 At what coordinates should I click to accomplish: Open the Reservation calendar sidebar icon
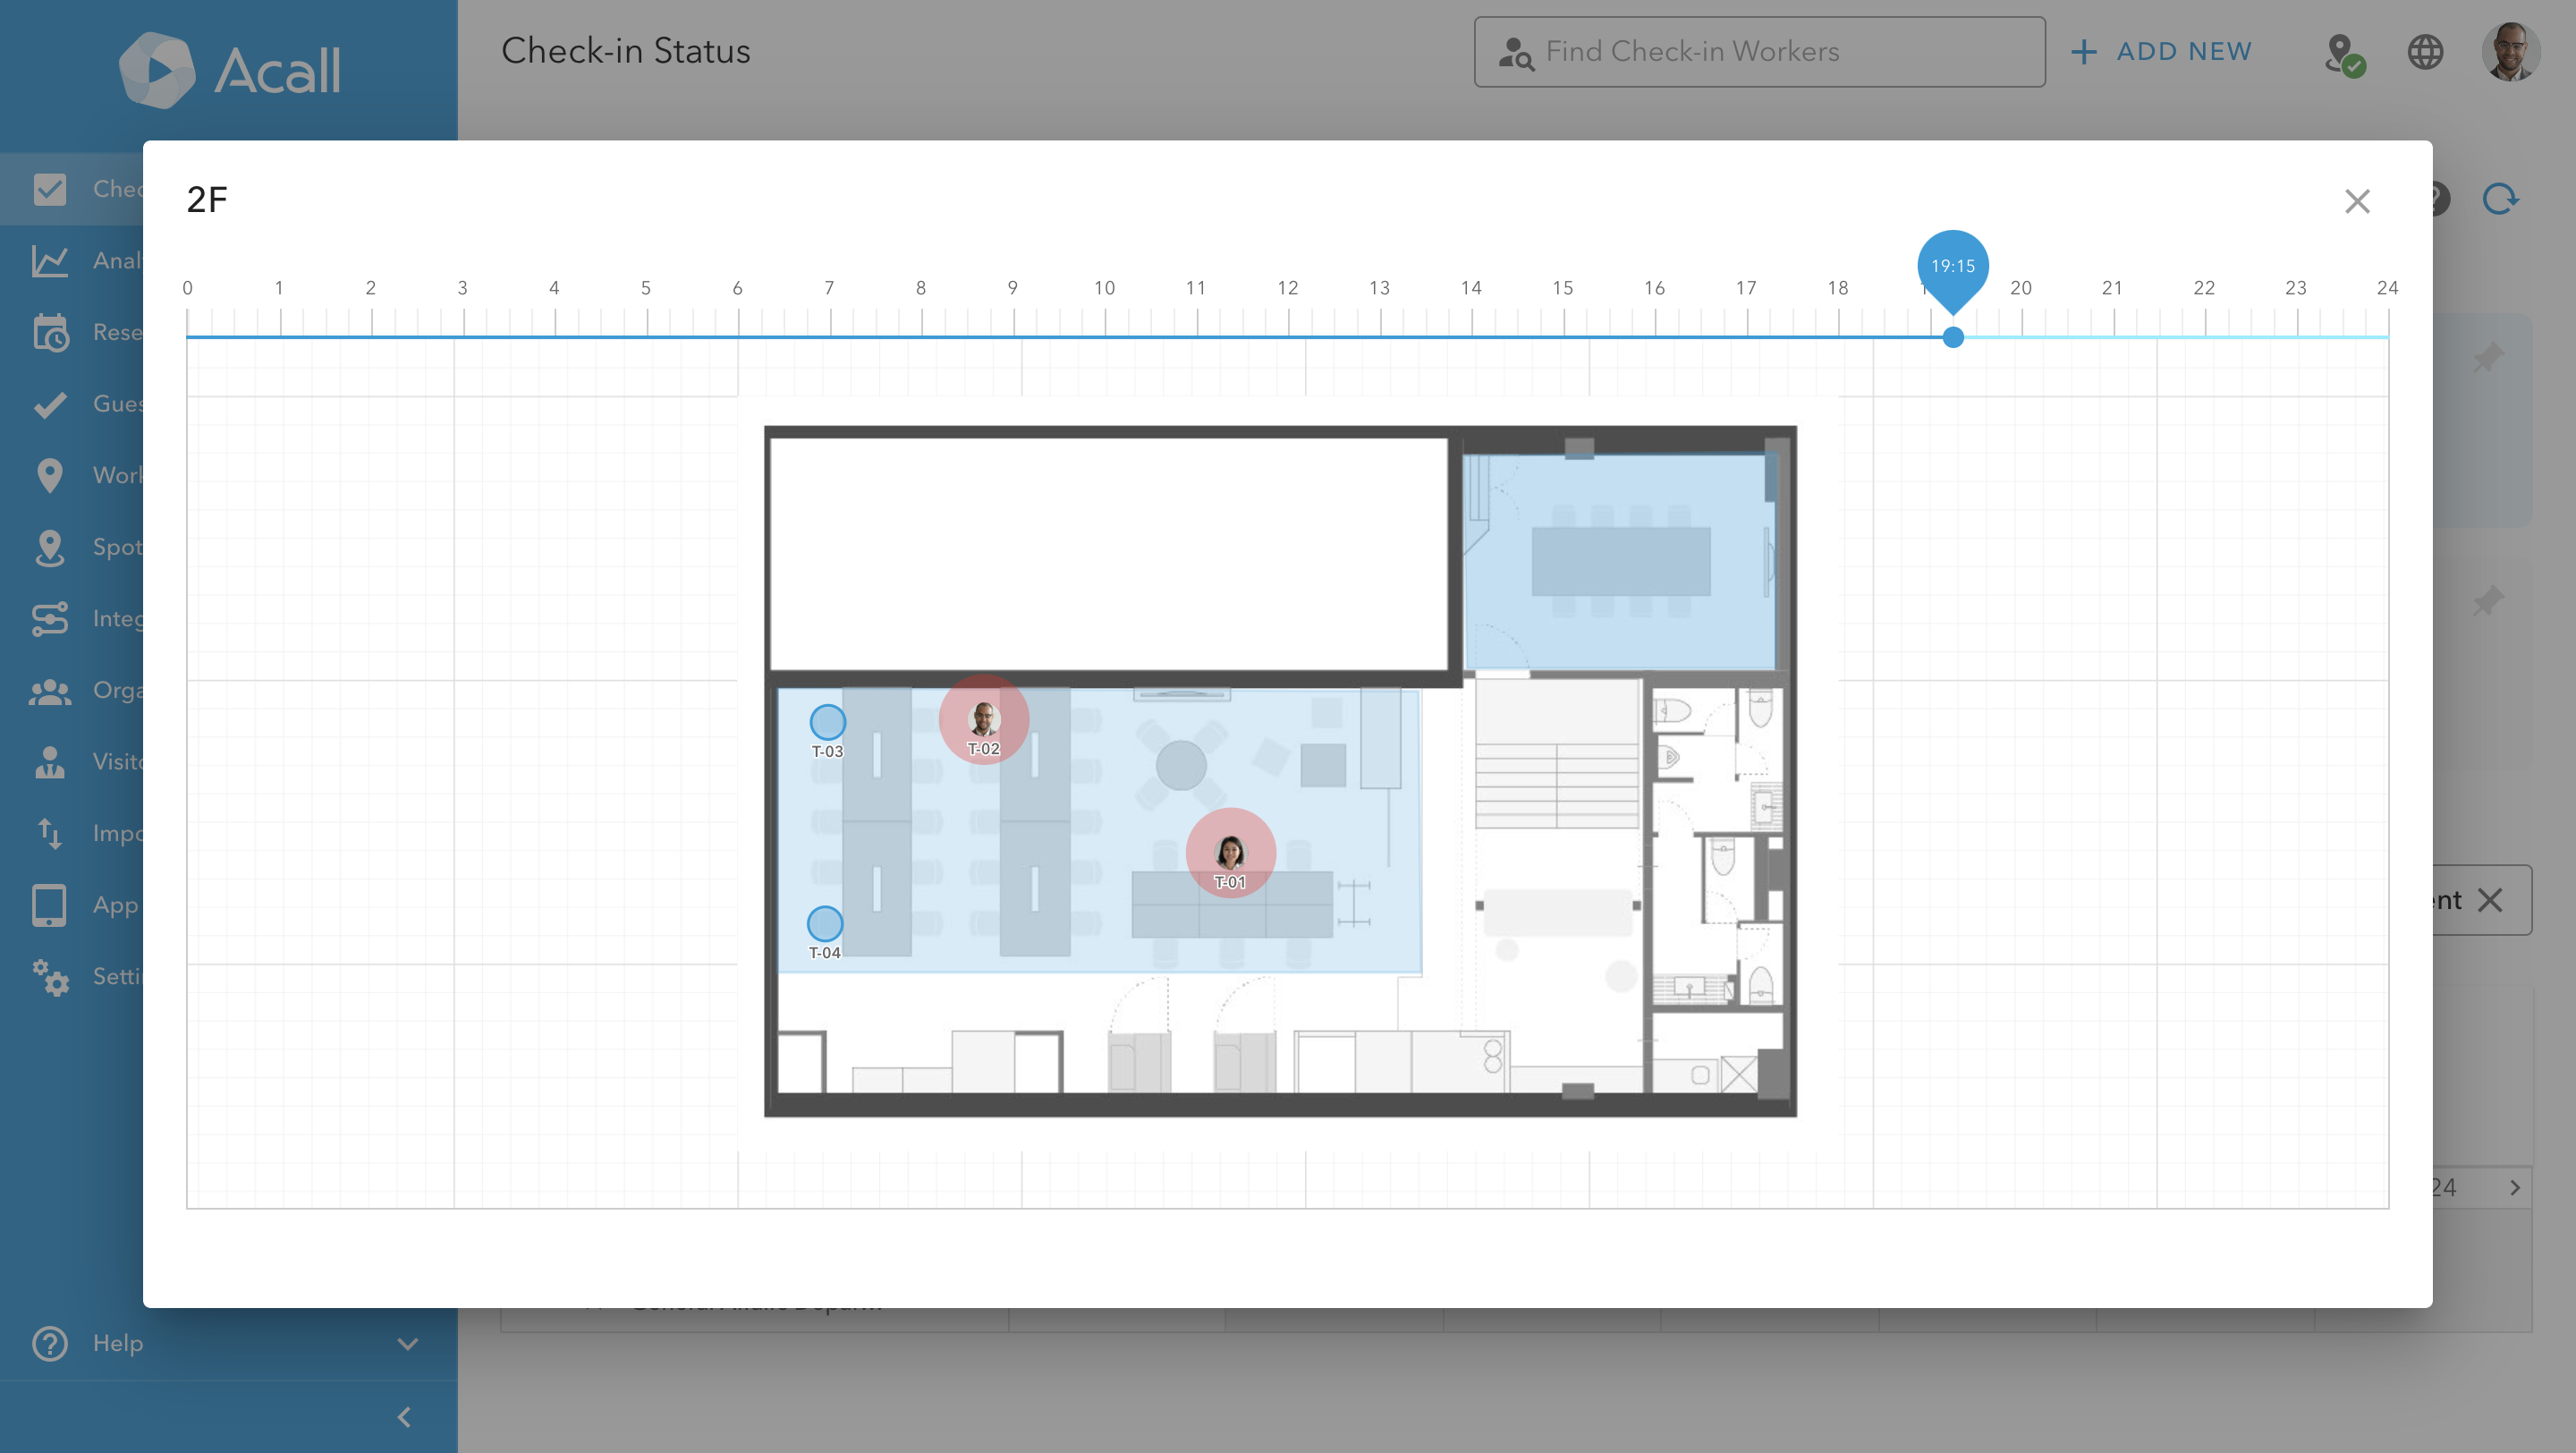50,333
